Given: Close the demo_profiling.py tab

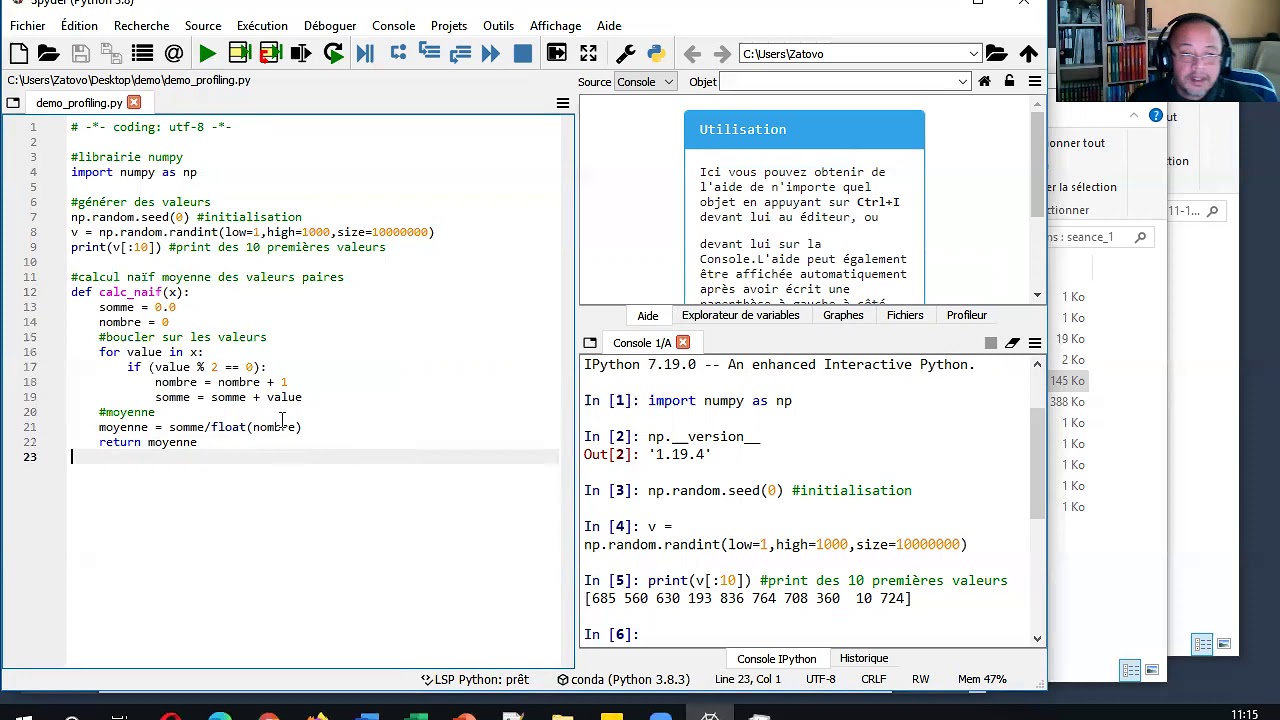Looking at the screenshot, I should point(134,103).
